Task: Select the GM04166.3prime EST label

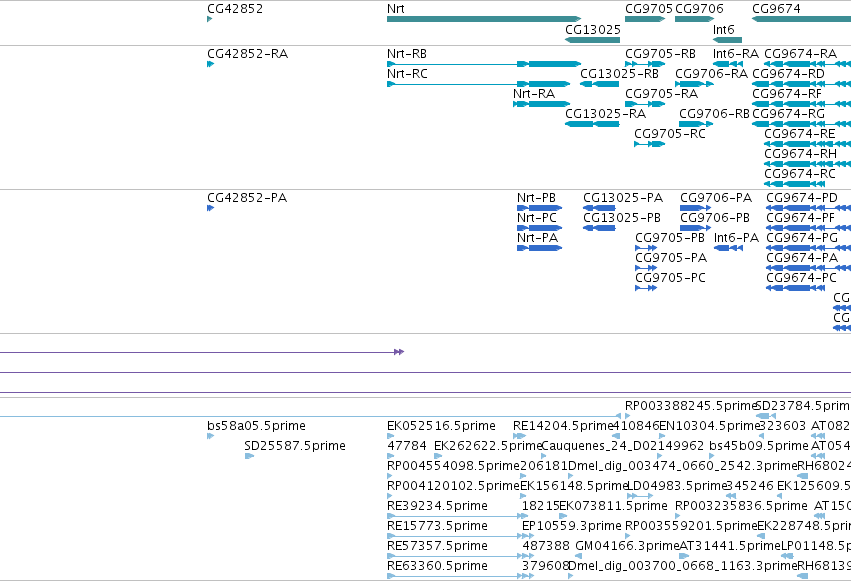Action: [627, 546]
